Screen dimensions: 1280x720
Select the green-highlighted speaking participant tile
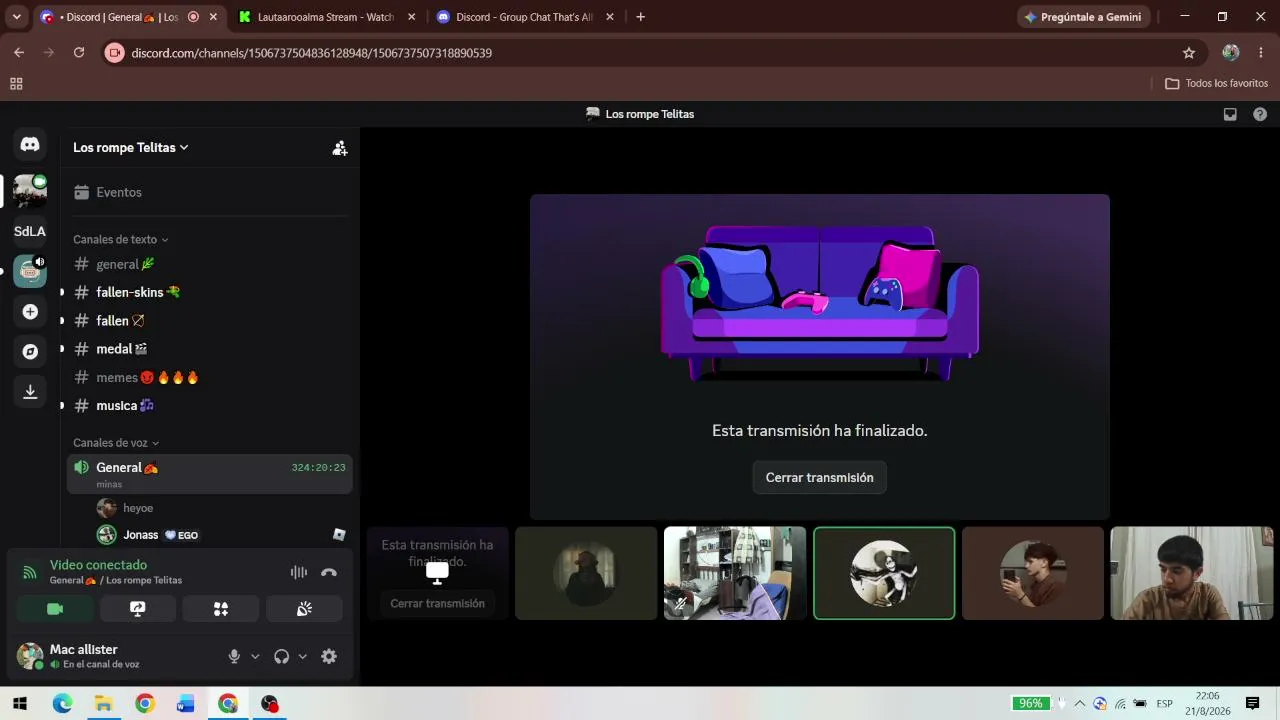(x=884, y=573)
